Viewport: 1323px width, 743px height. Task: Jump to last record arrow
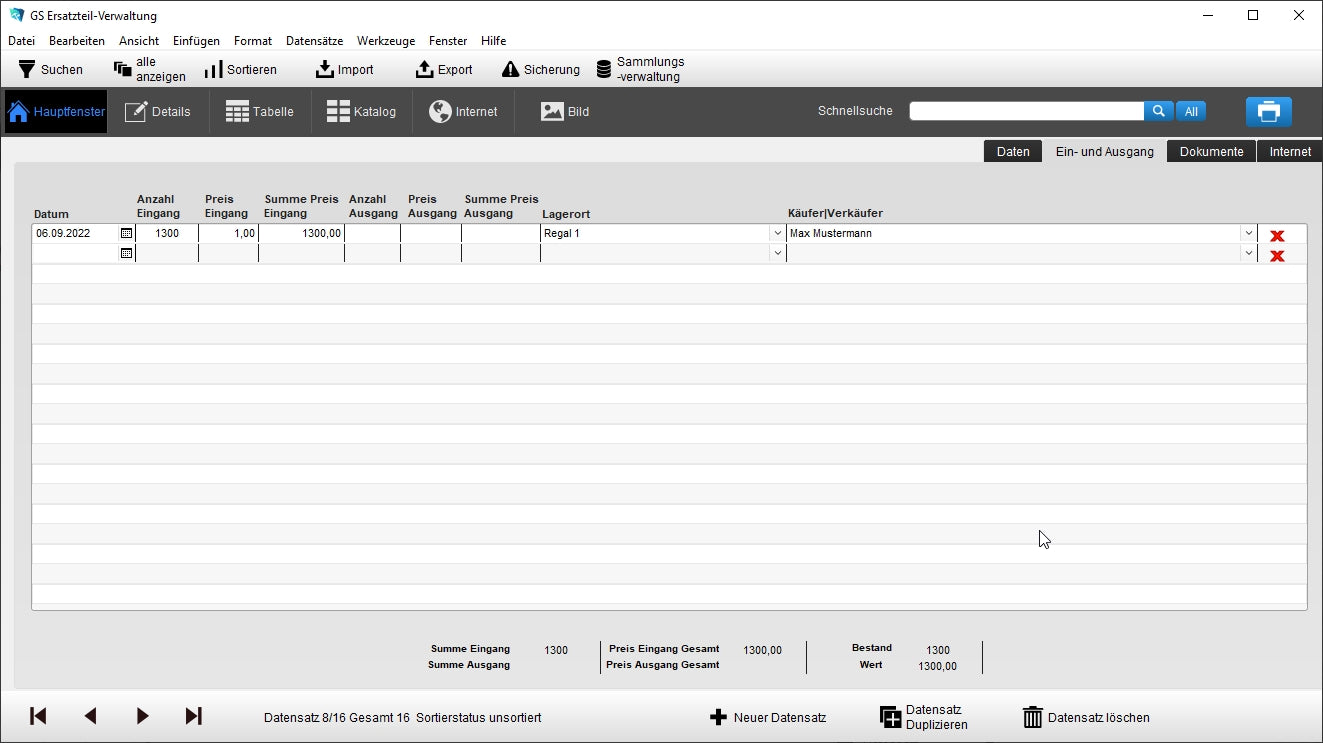point(194,716)
